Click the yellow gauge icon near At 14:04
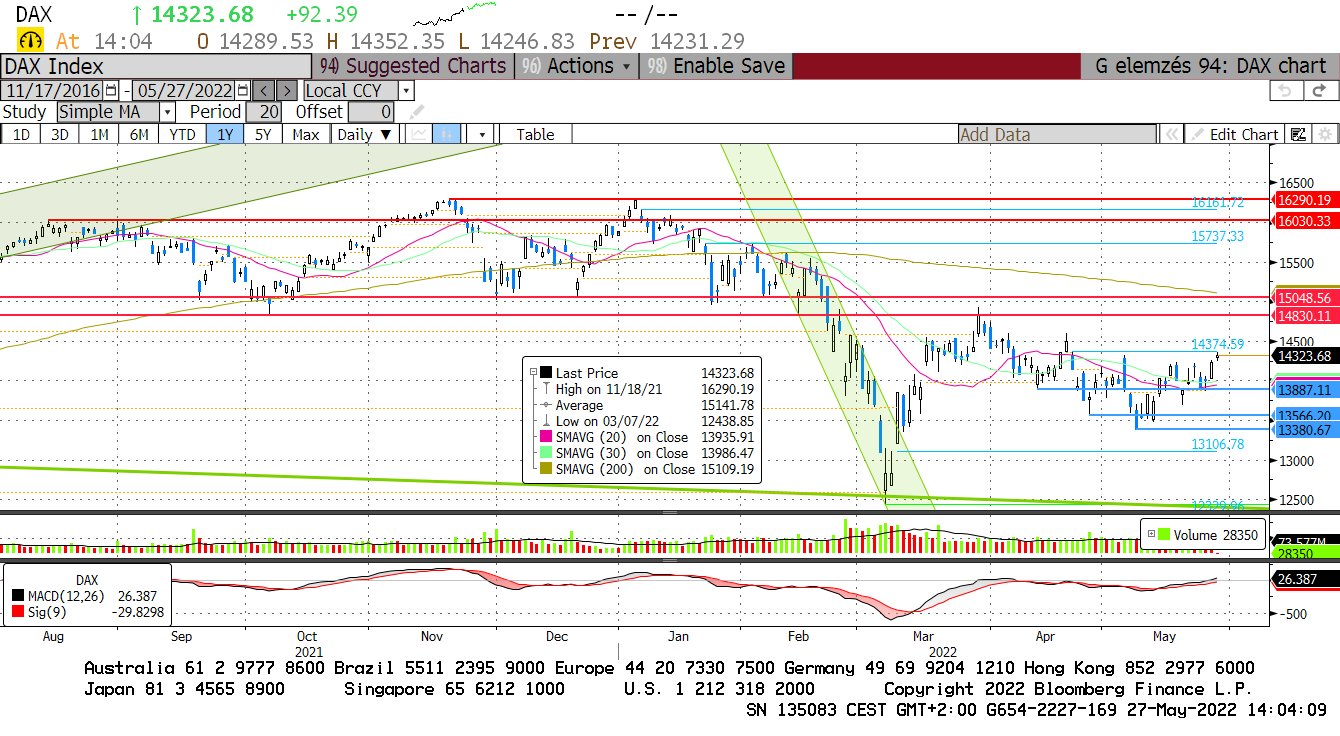The height and width of the screenshot is (736, 1340). pyautogui.click(x=29, y=41)
